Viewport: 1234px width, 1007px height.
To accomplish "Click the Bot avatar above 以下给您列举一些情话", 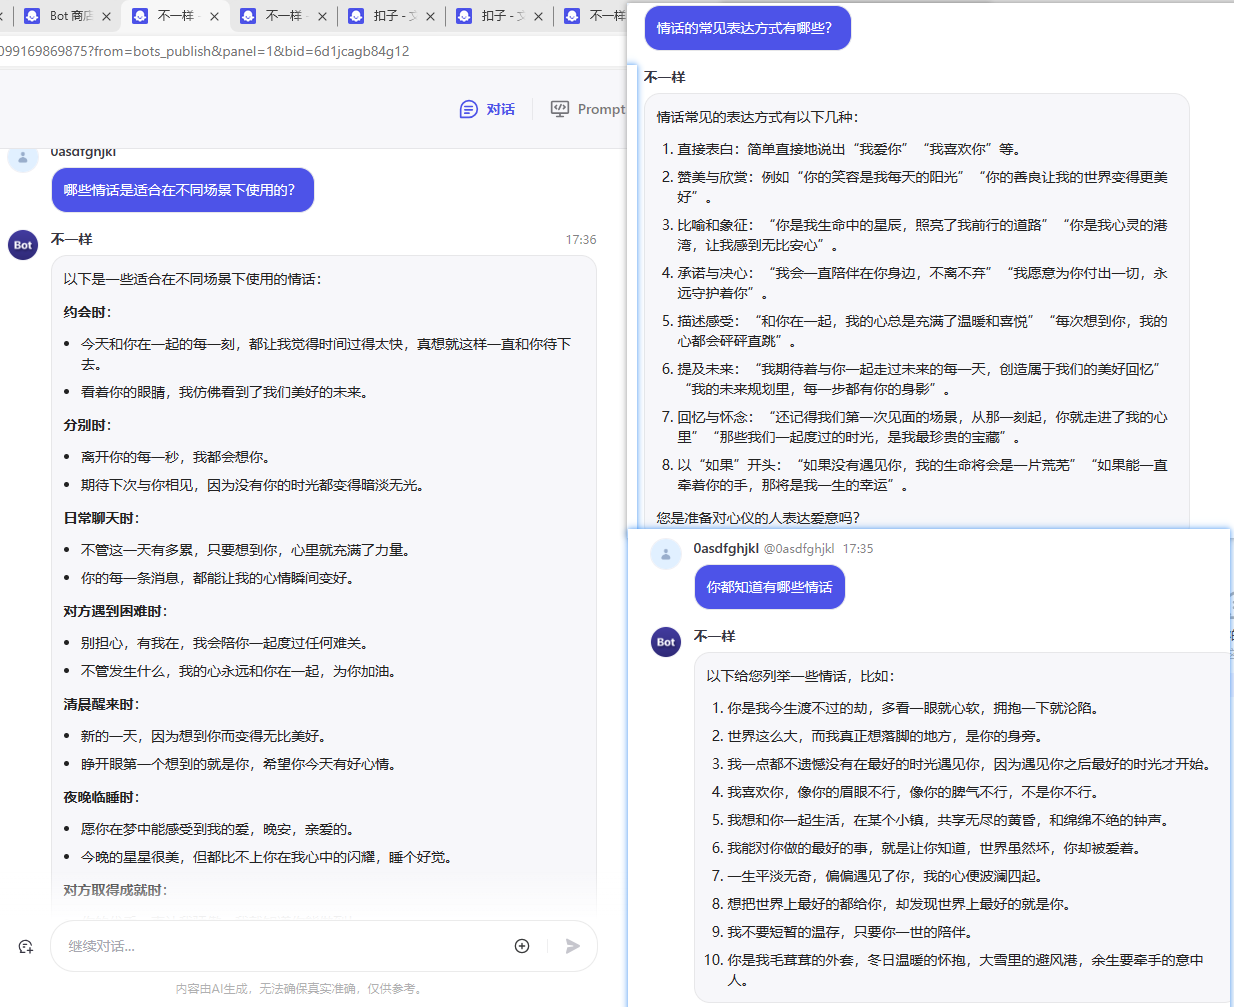I will coord(666,642).
